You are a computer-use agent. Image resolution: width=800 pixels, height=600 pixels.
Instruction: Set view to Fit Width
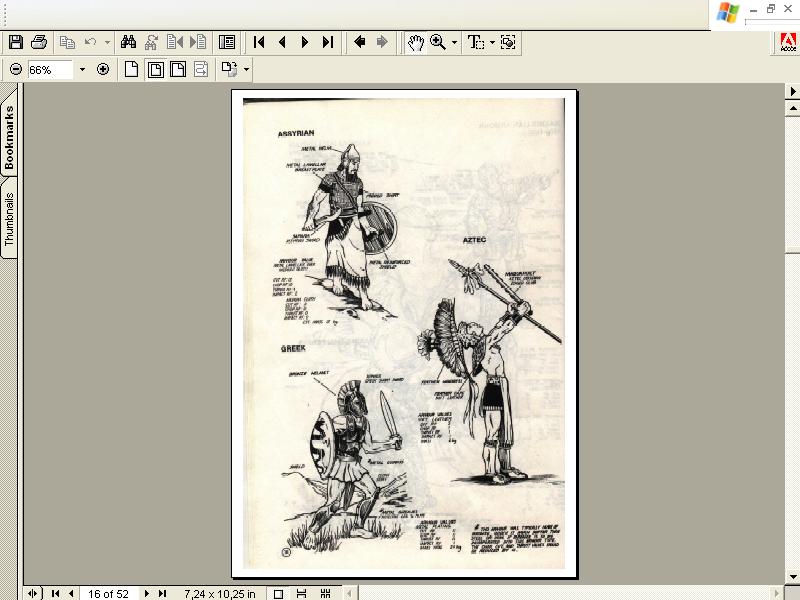point(178,69)
